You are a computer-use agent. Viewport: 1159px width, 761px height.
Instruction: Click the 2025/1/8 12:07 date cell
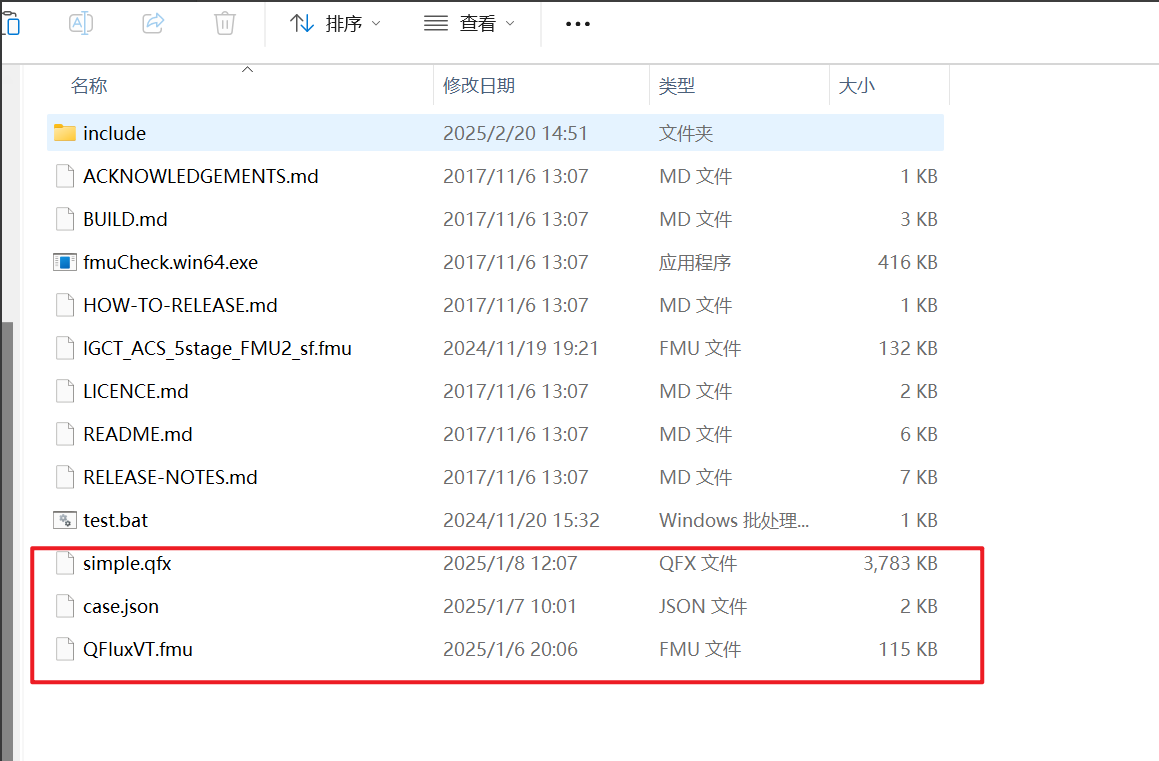coord(510,563)
